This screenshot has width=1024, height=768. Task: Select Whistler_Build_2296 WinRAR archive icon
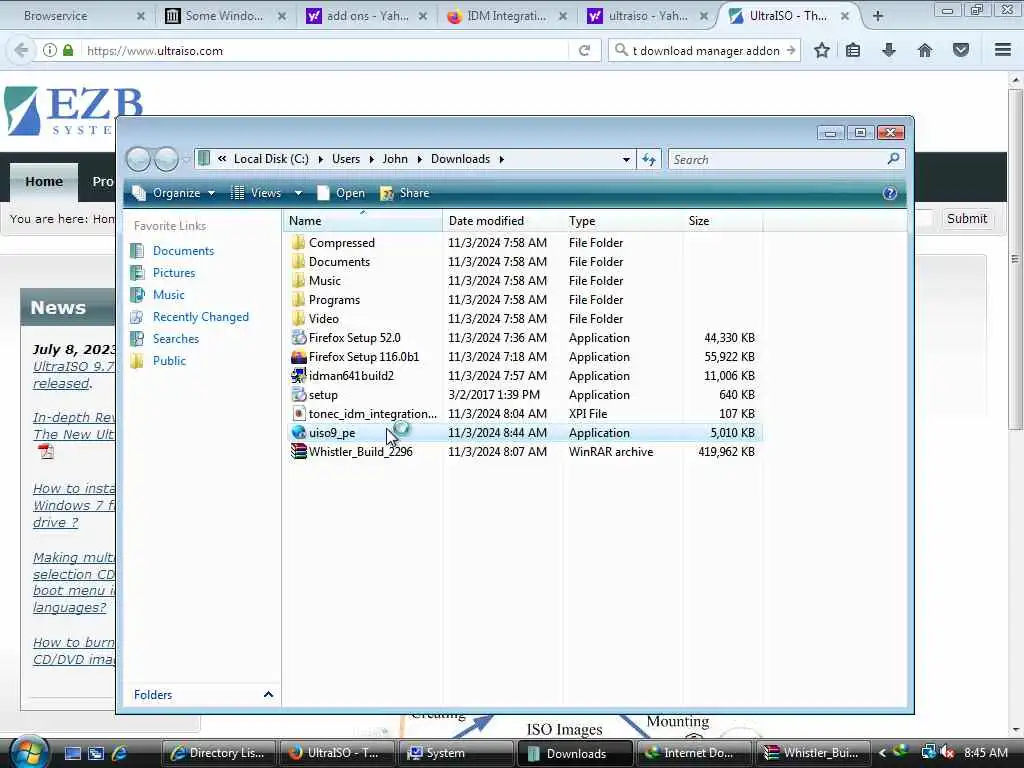(298, 452)
